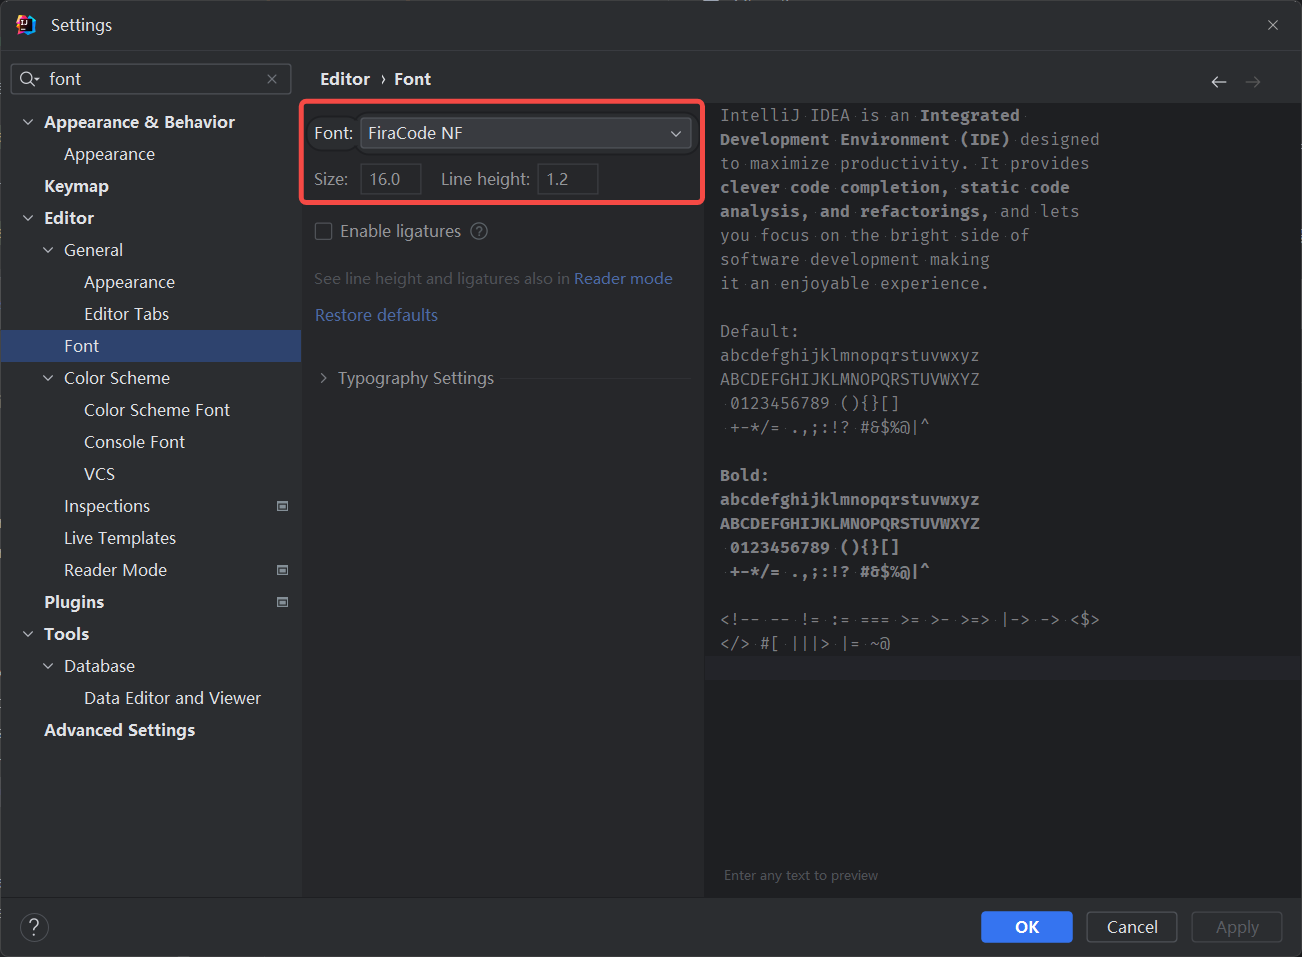Screen dimensions: 1302x957
Task: Collapse the Tools tree group
Action: tap(28, 634)
